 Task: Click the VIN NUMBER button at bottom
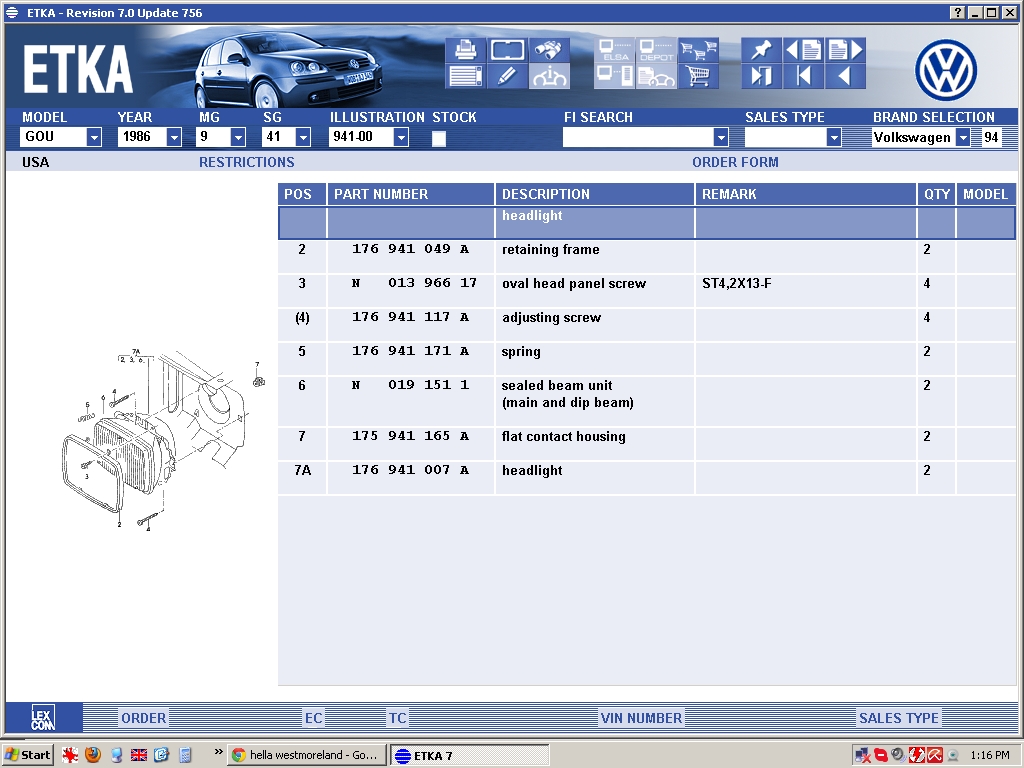coord(641,718)
